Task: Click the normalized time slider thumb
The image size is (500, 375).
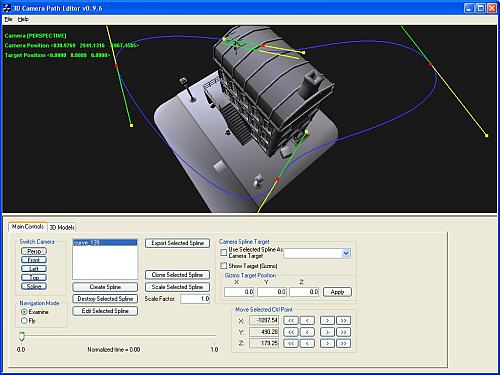Action: point(22,336)
